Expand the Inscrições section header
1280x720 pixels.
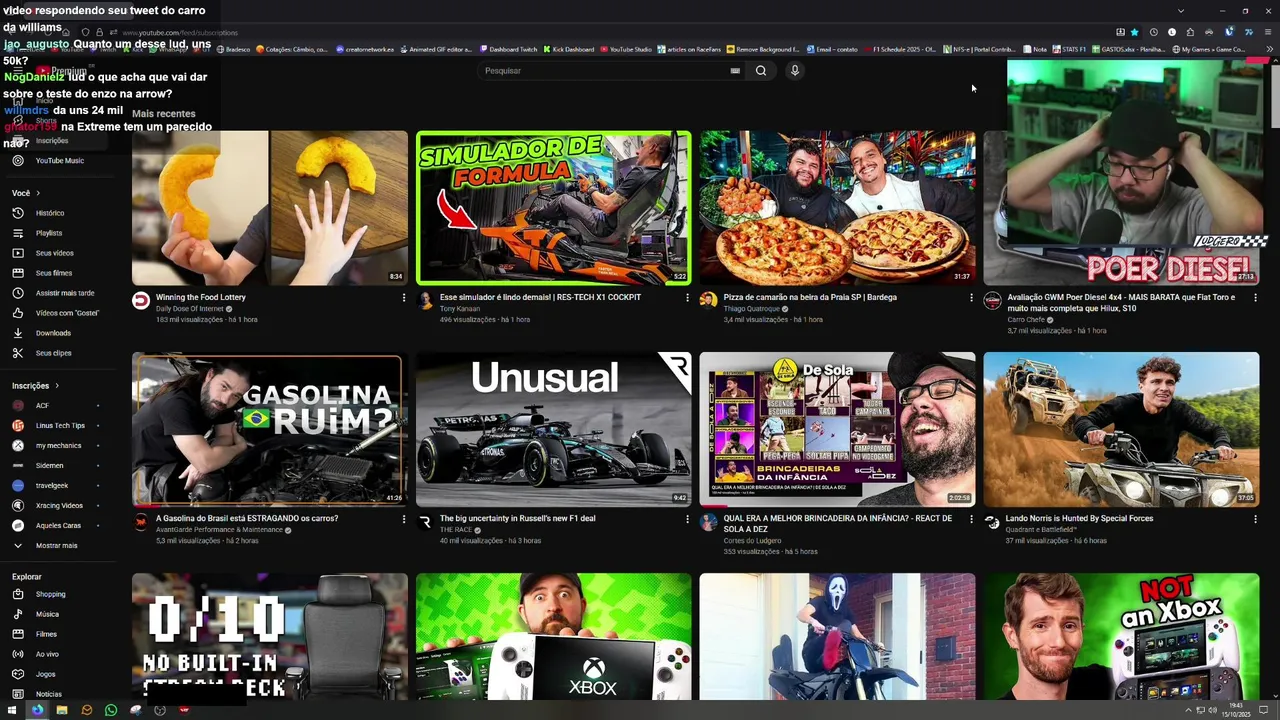tap(35, 386)
